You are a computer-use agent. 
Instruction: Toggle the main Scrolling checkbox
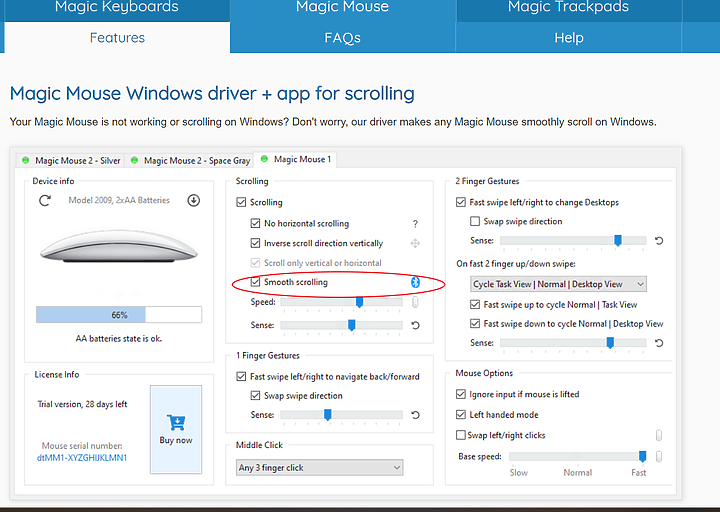pos(241,202)
